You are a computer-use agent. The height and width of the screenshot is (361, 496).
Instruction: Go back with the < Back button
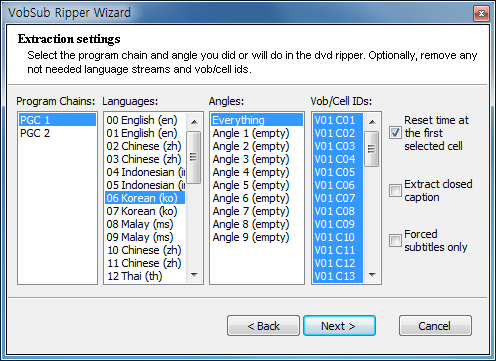click(263, 326)
